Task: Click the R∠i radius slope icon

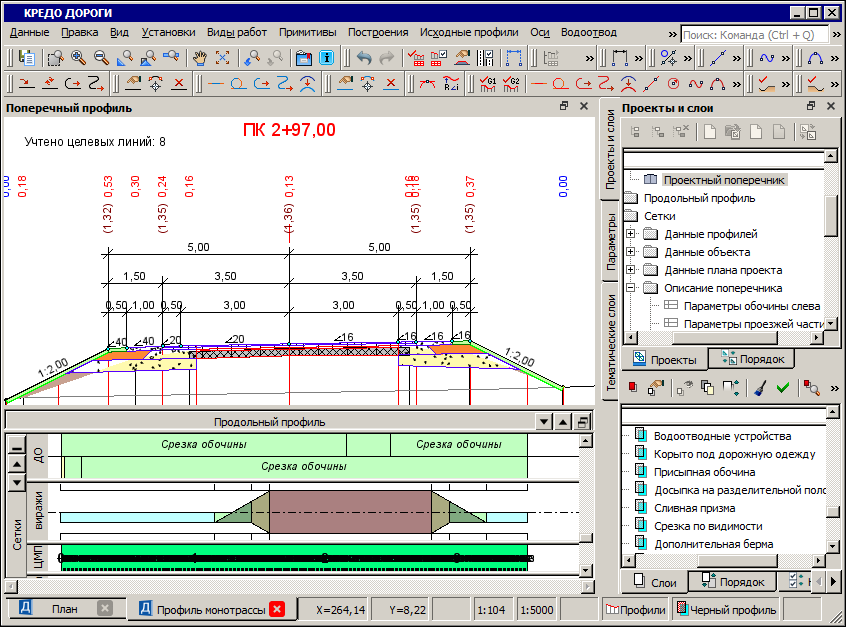Action: tap(451, 84)
